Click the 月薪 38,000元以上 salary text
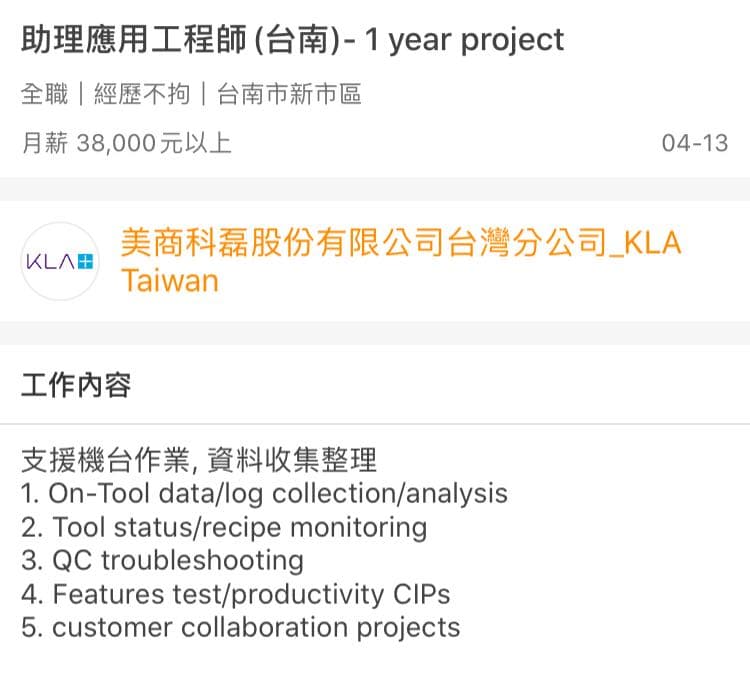The height and width of the screenshot is (678, 750). click(126, 143)
